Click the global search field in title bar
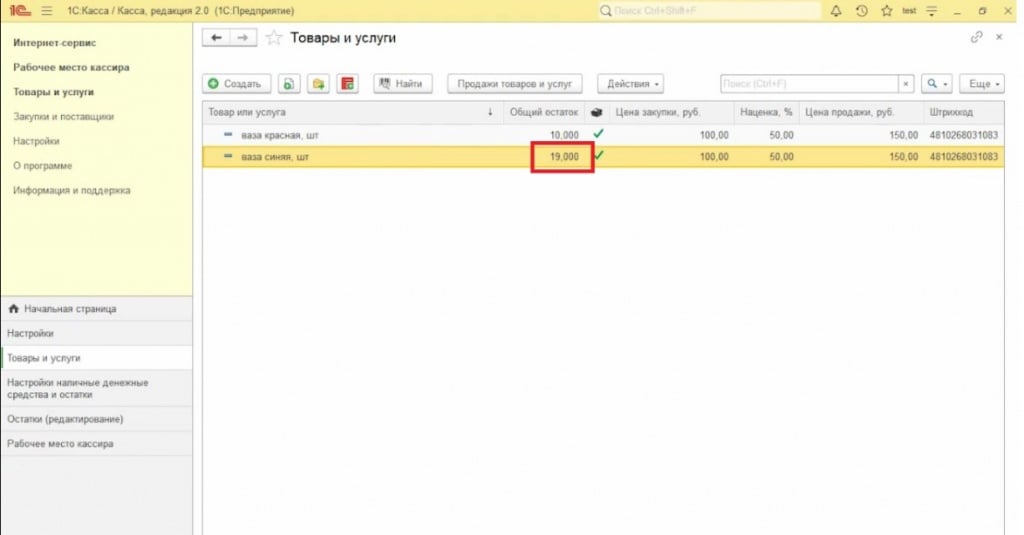1024x535 pixels. click(x=709, y=10)
